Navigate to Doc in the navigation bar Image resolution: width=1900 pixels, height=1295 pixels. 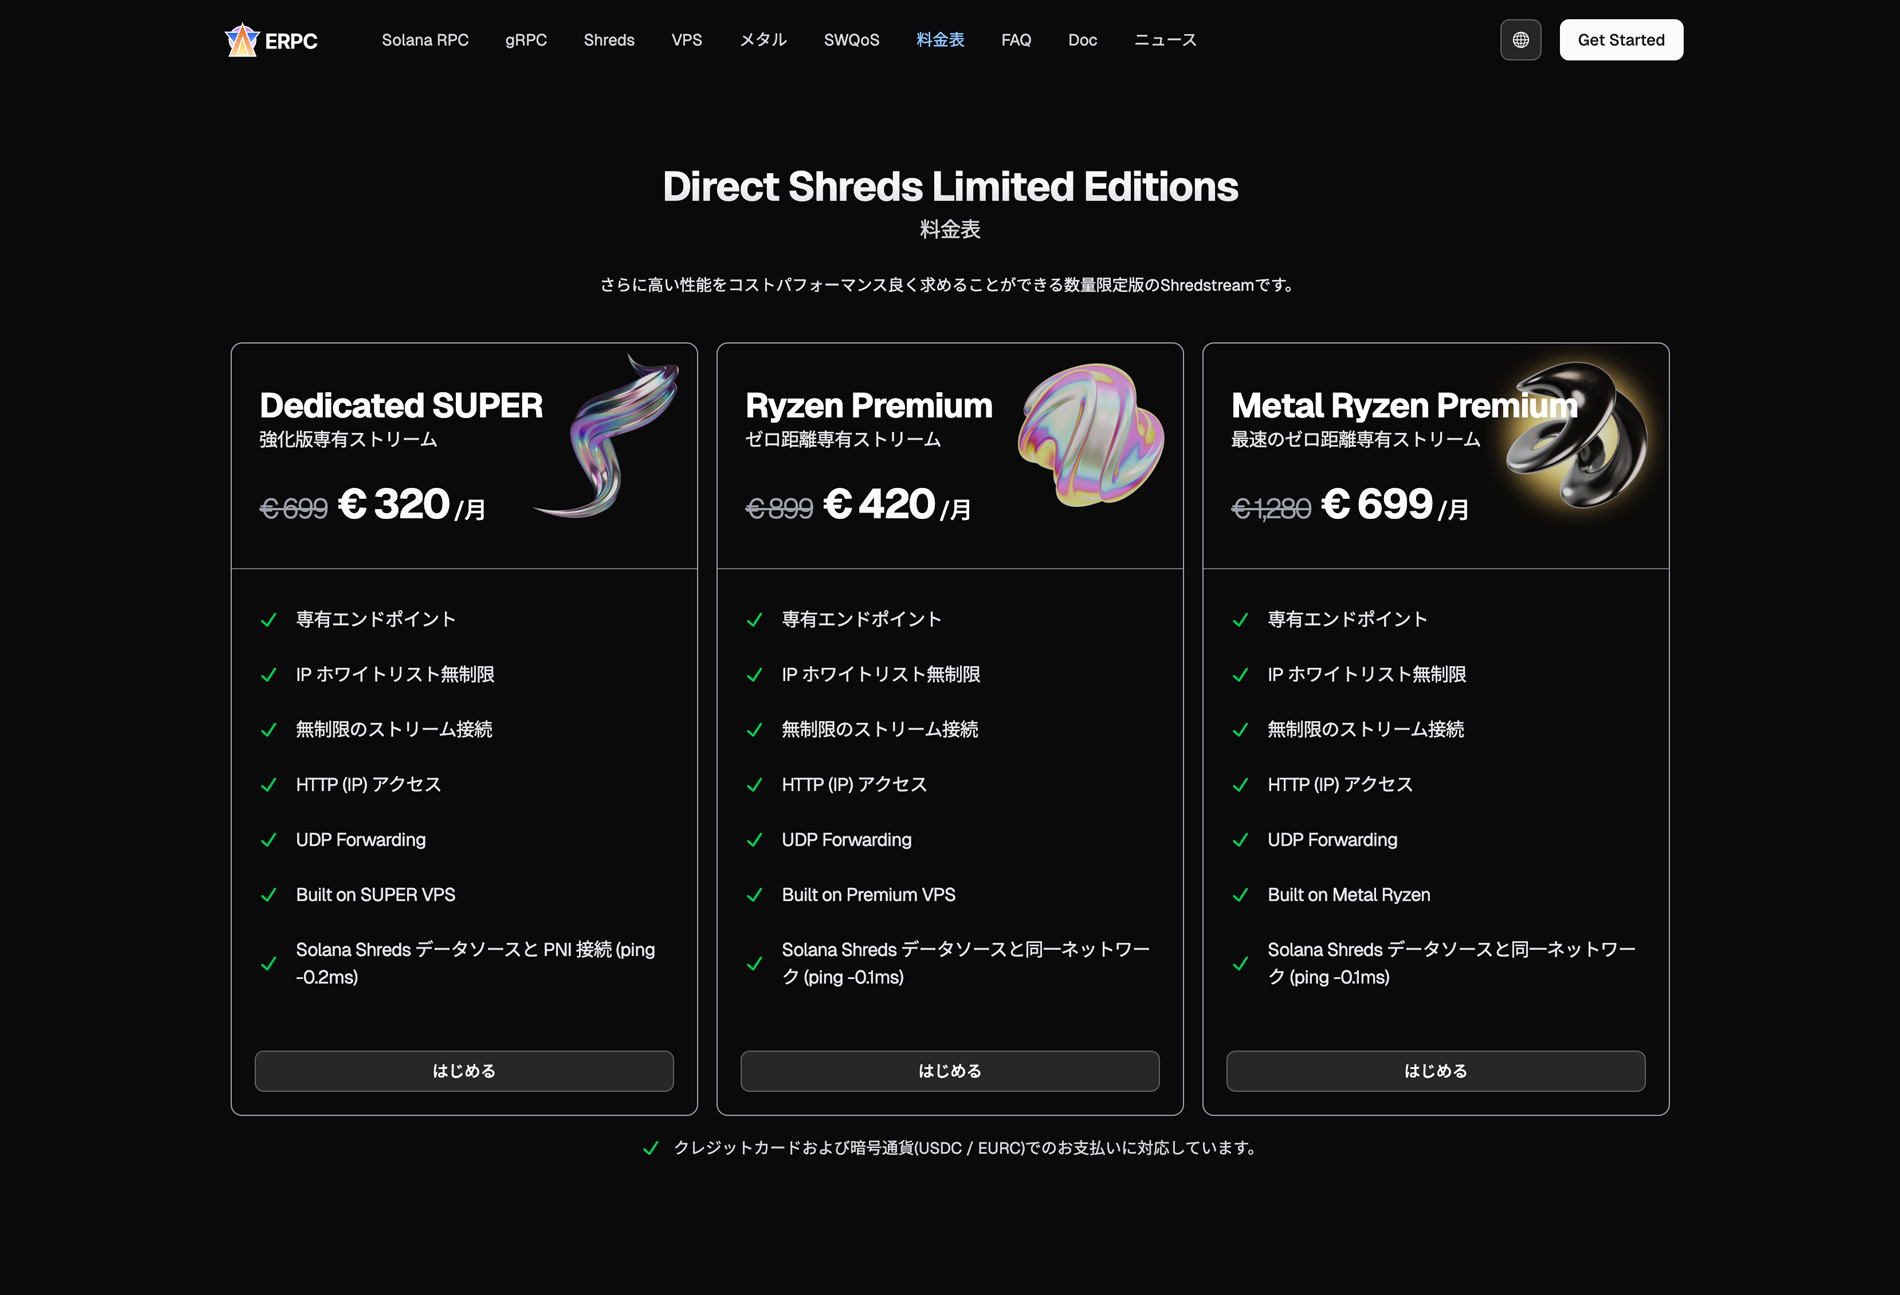(x=1082, y=40)
